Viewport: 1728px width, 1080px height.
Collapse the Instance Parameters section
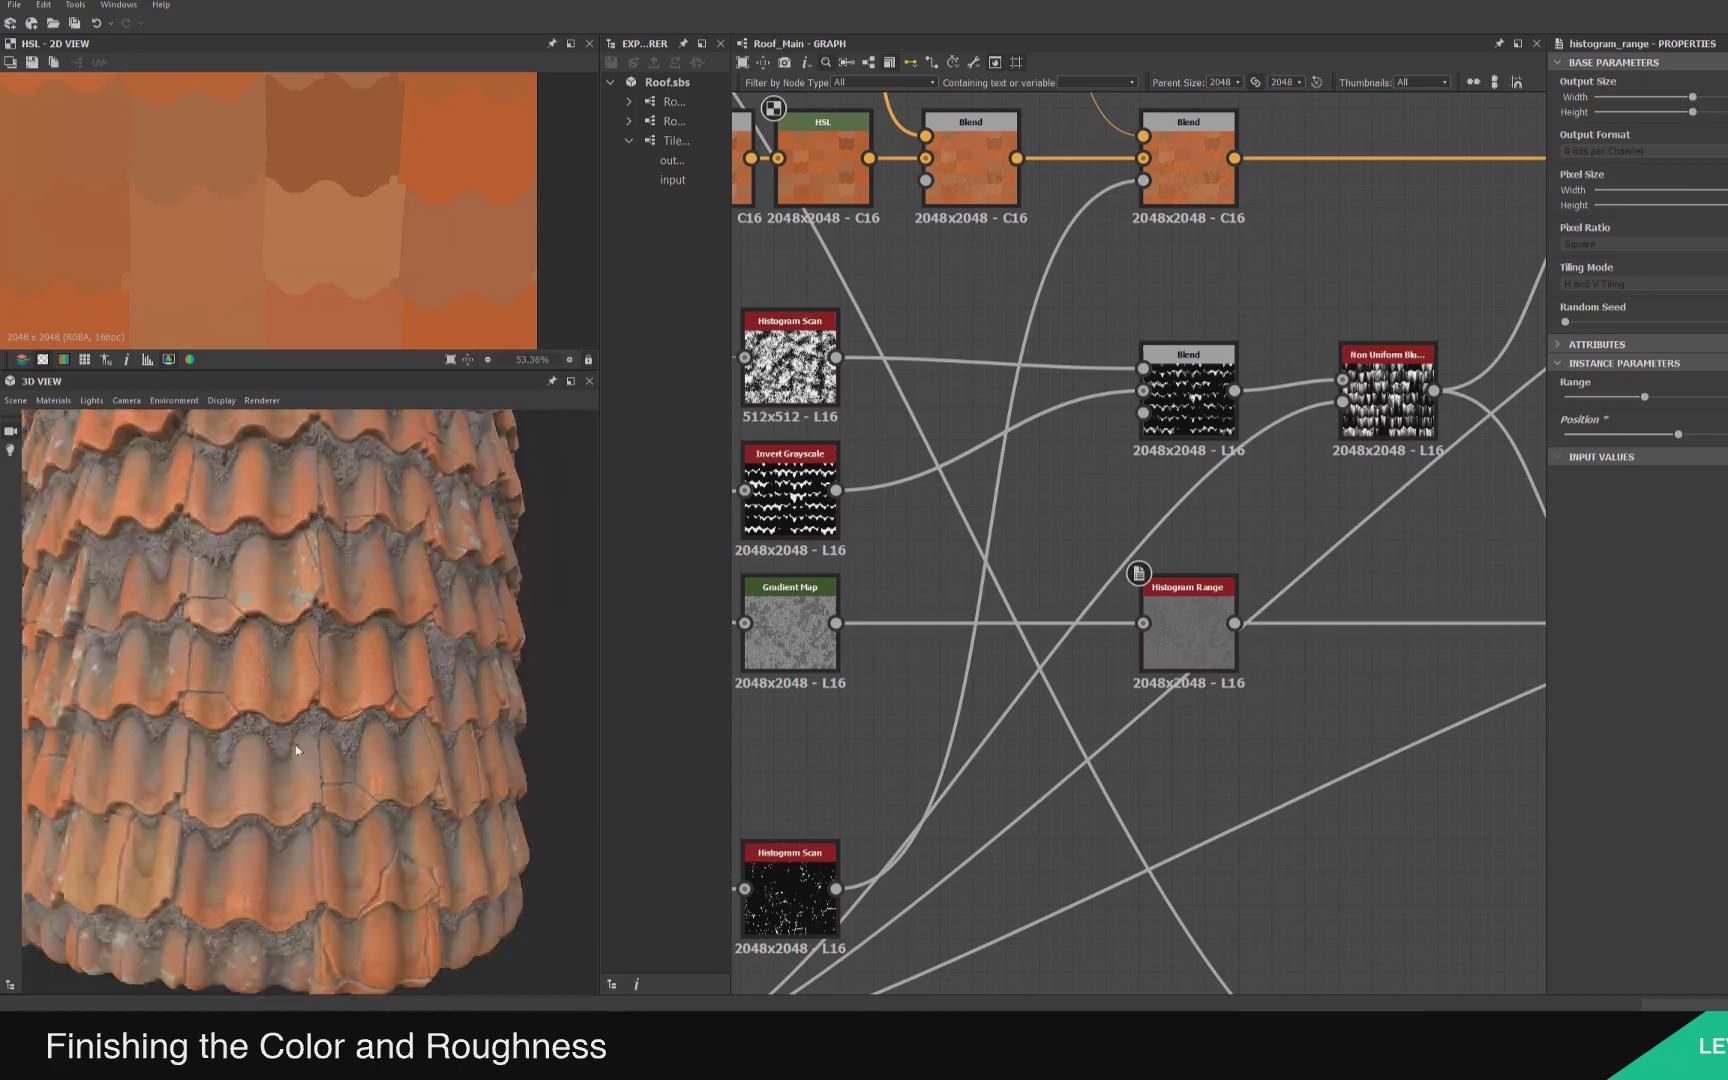1557,363
